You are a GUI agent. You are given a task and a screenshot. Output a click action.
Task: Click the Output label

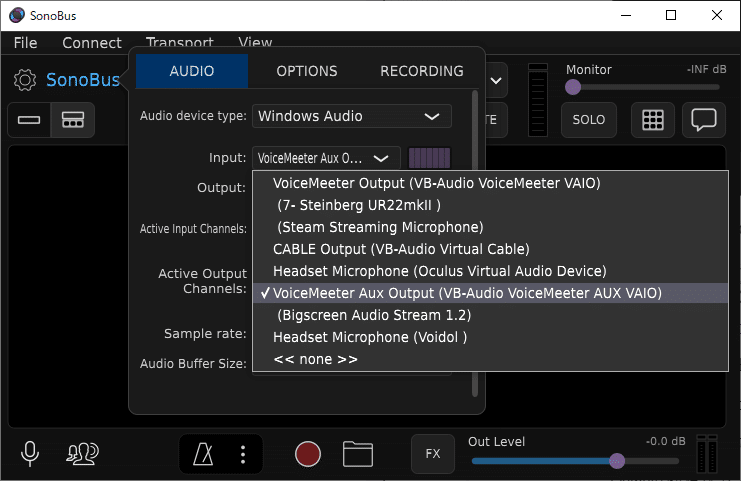tap(221, 188)
